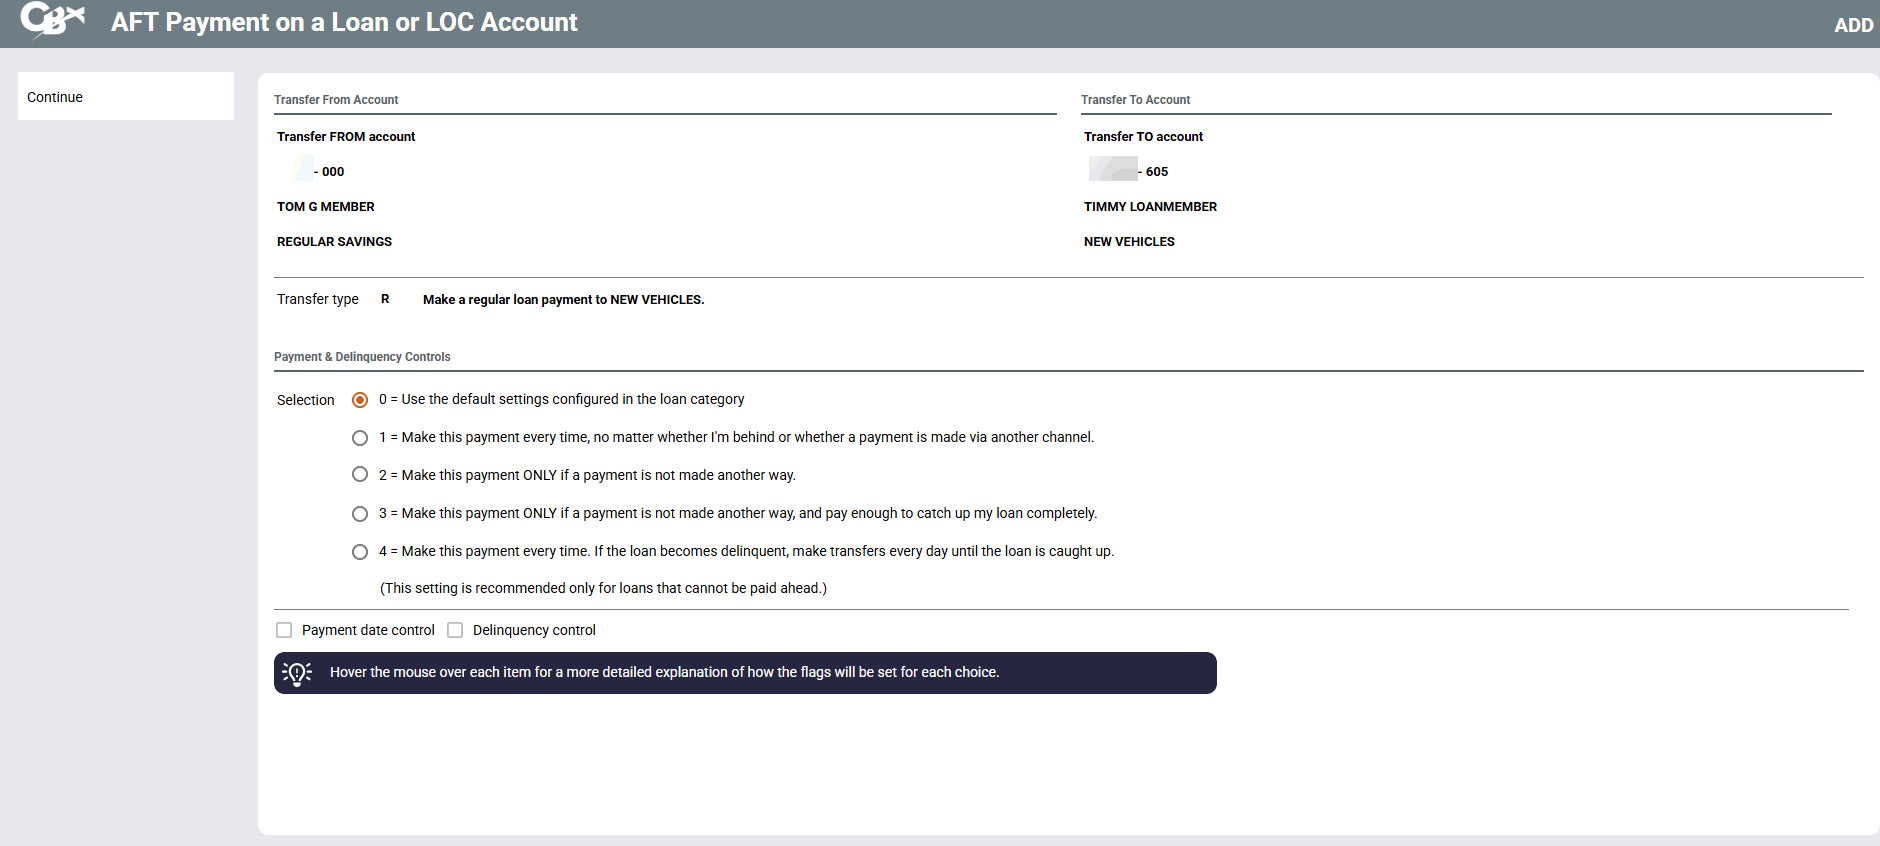Click the Transfer type code R
This screenshot has width=1880, height=846.
385,299
